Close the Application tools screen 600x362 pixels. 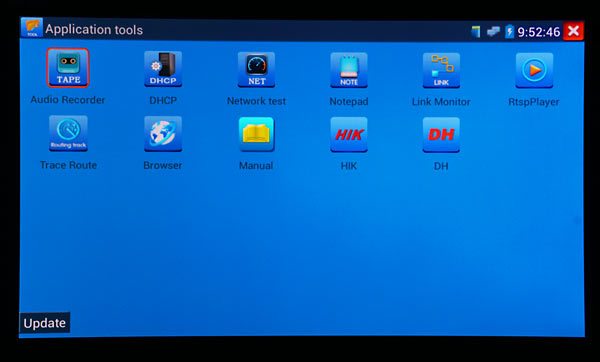pyautogui.click(x=573, y=31)
